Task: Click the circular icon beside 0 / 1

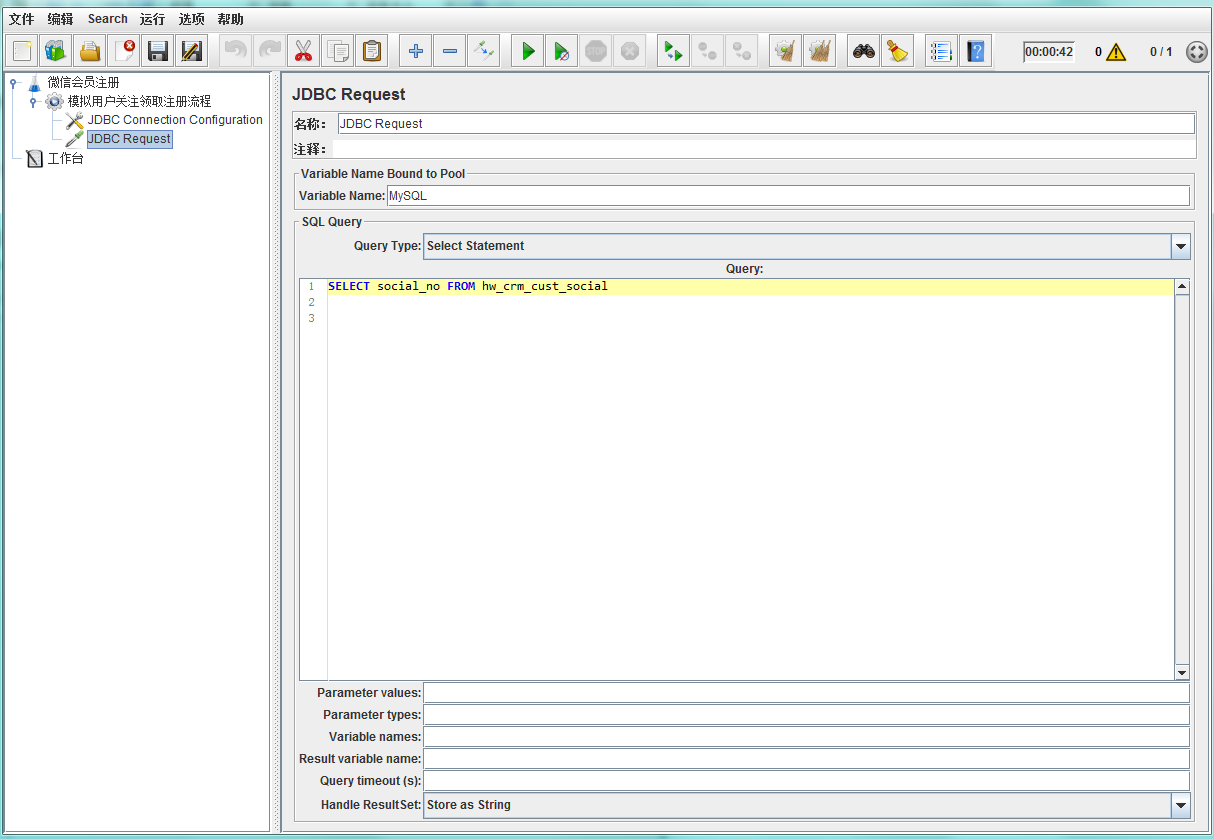Action: tap(1196, 52)
